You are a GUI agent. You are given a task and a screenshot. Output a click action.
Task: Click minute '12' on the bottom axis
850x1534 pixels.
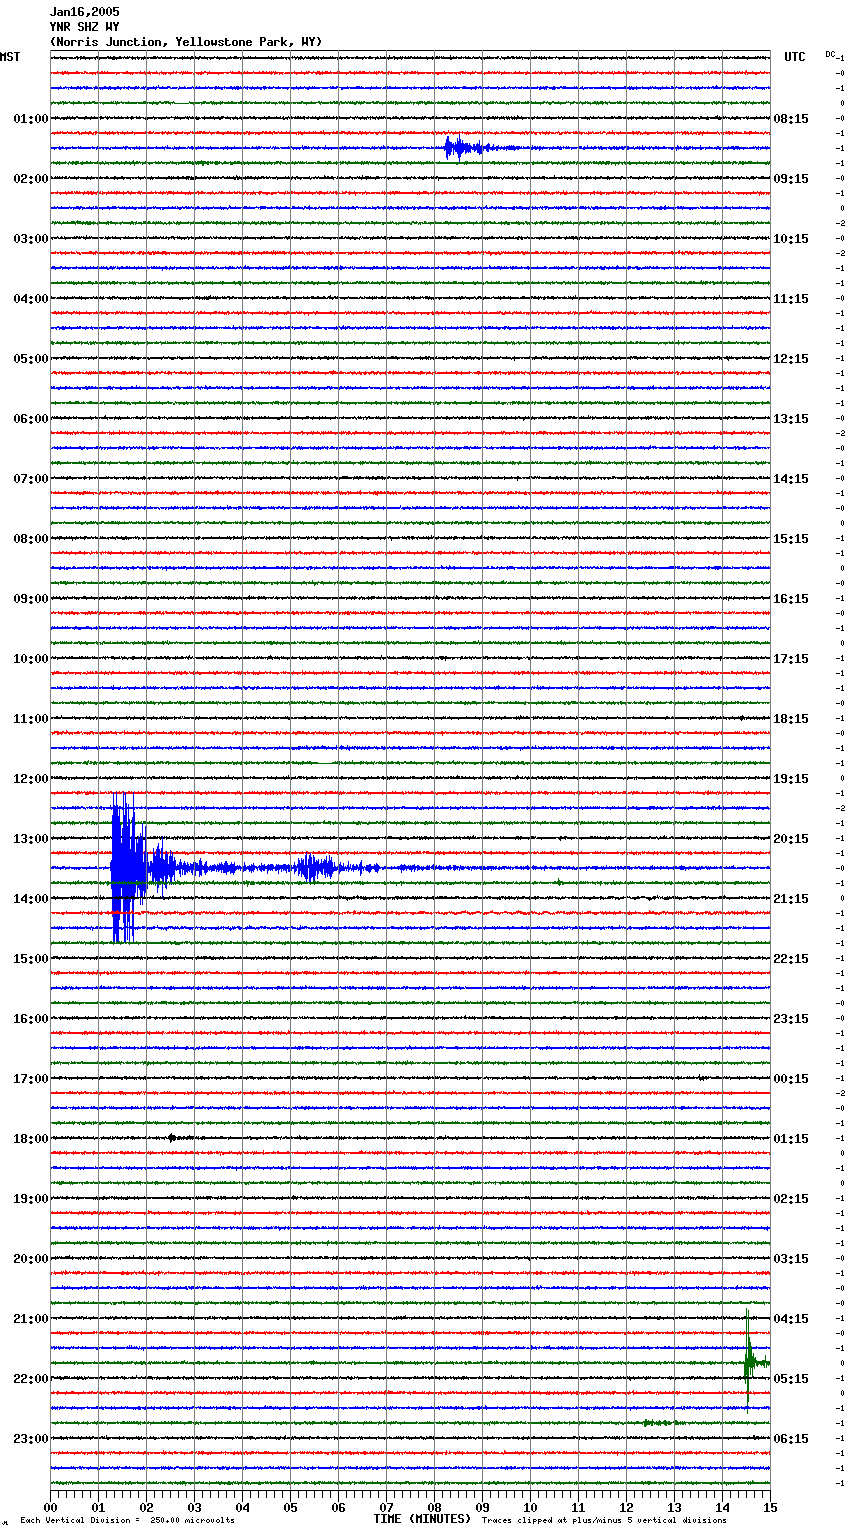click(x=627, y=1507)
